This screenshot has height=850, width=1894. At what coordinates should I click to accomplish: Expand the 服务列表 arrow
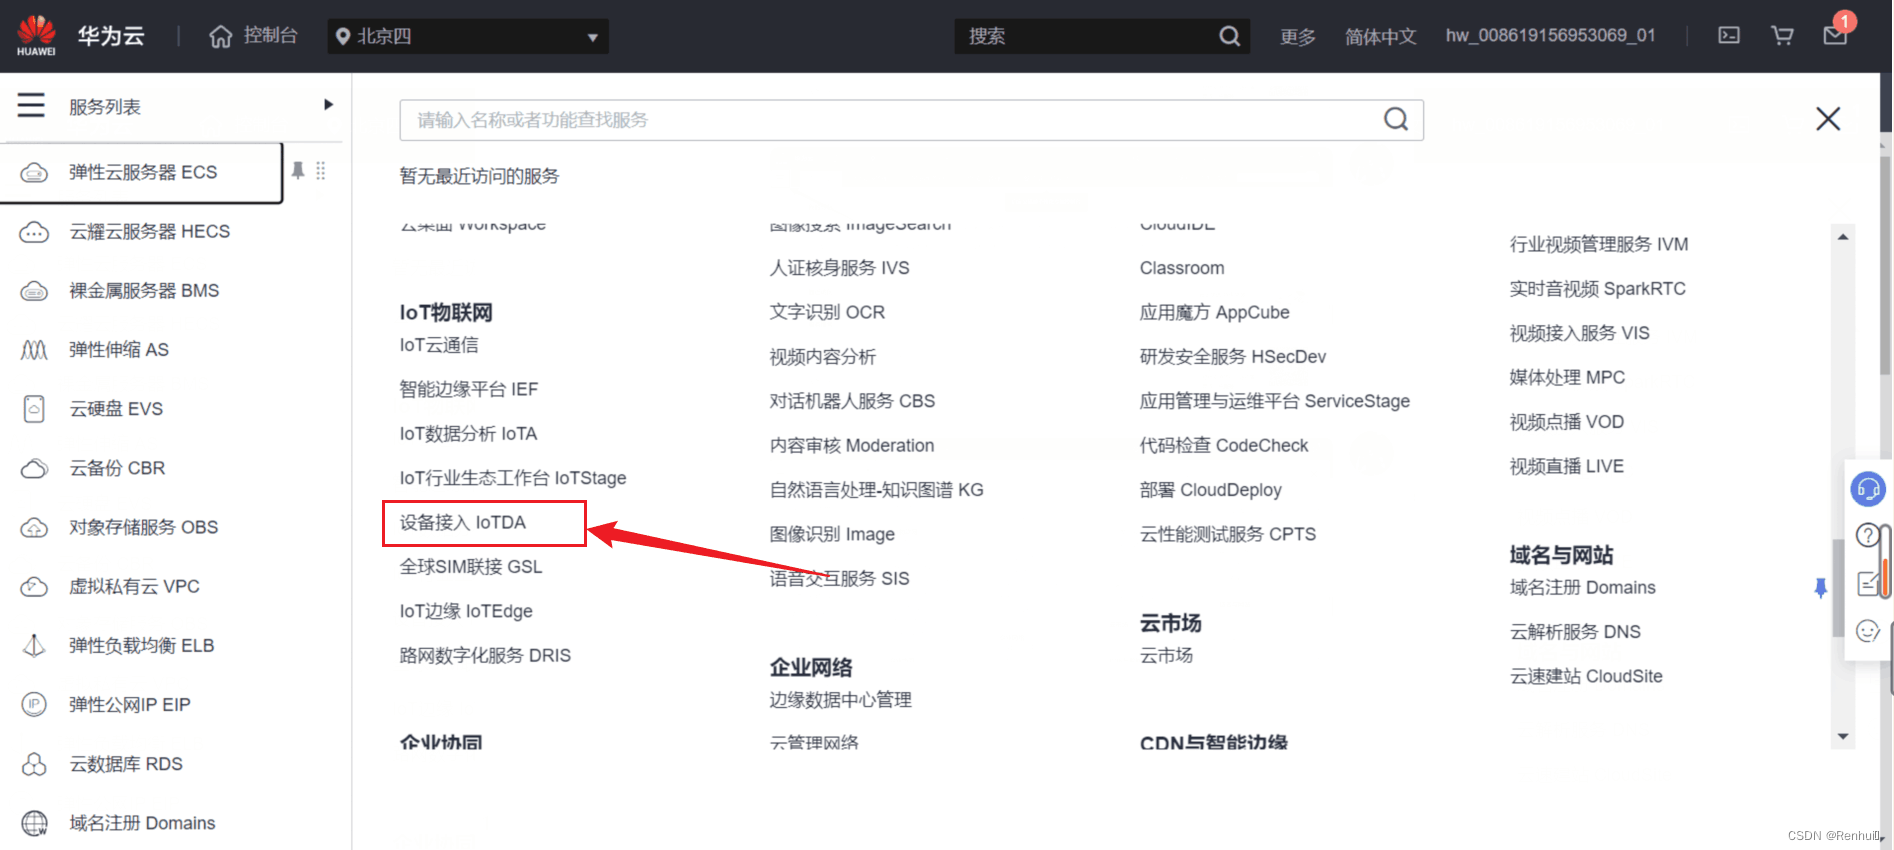[x=328, y=105]
